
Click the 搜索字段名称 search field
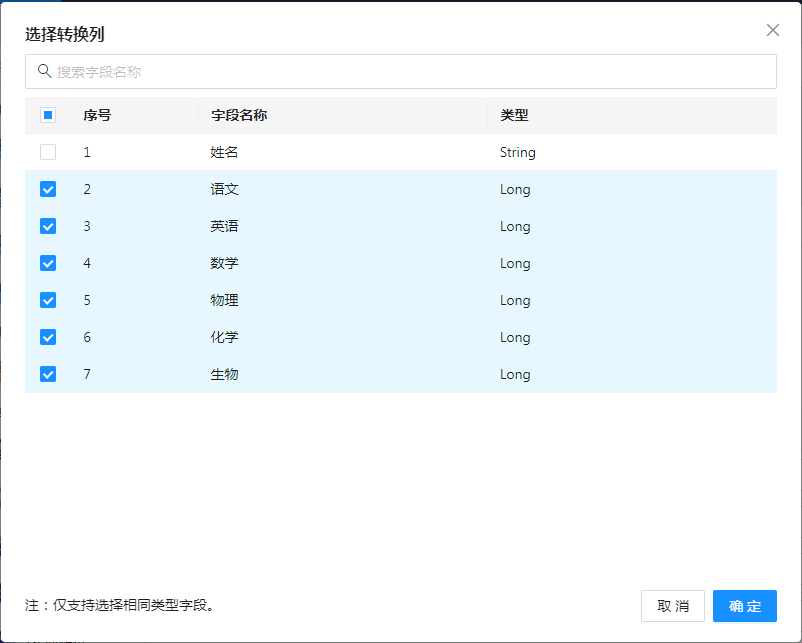pos(400,72)
